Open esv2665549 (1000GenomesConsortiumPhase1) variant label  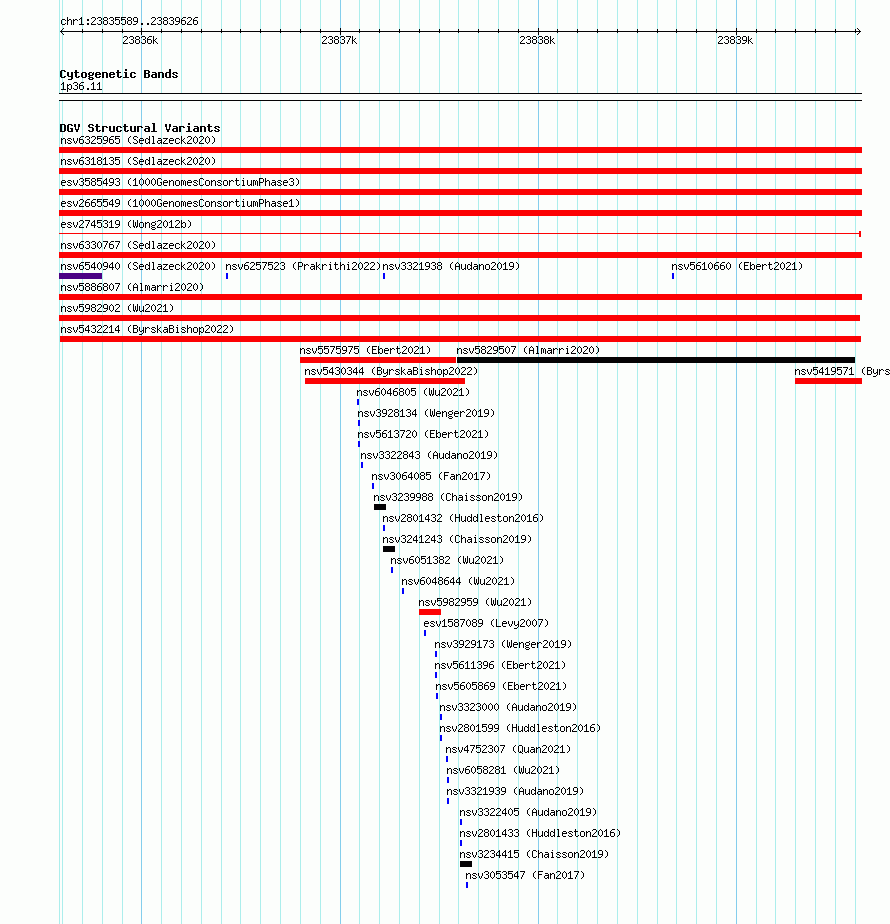tap(180, 203)
